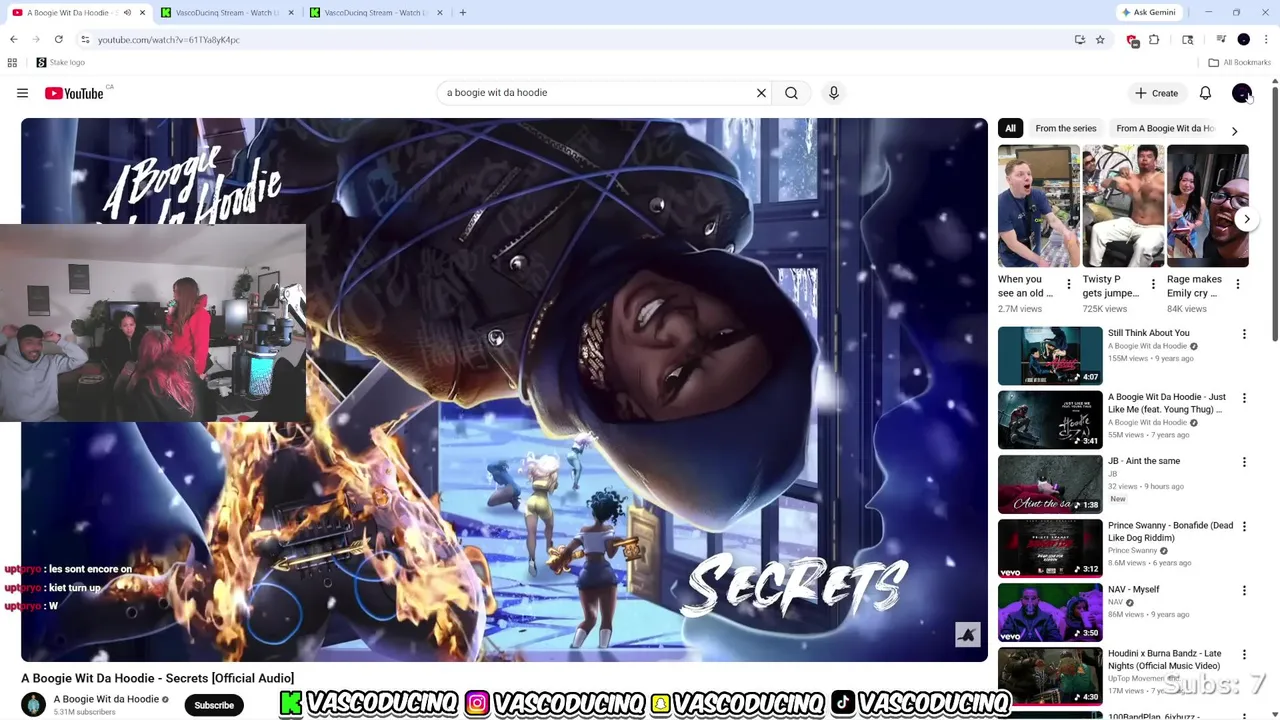Open Ask Gemini

(x=1148, y=12)
